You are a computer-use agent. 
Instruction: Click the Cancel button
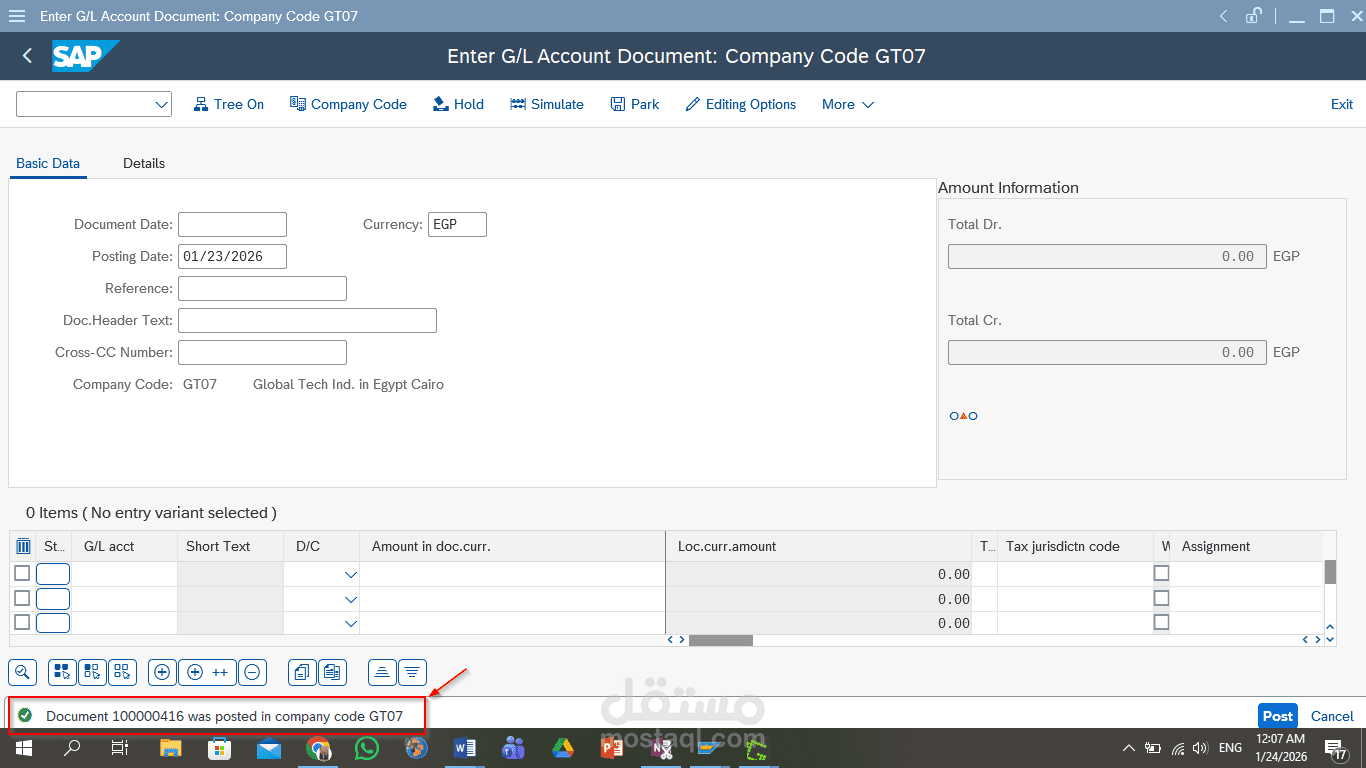click(1332, 716)
